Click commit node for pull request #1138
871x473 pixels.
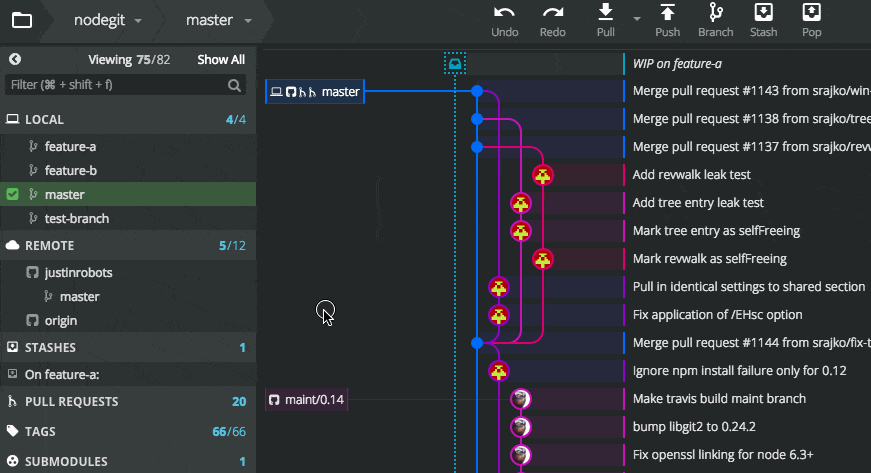point(477,119)
